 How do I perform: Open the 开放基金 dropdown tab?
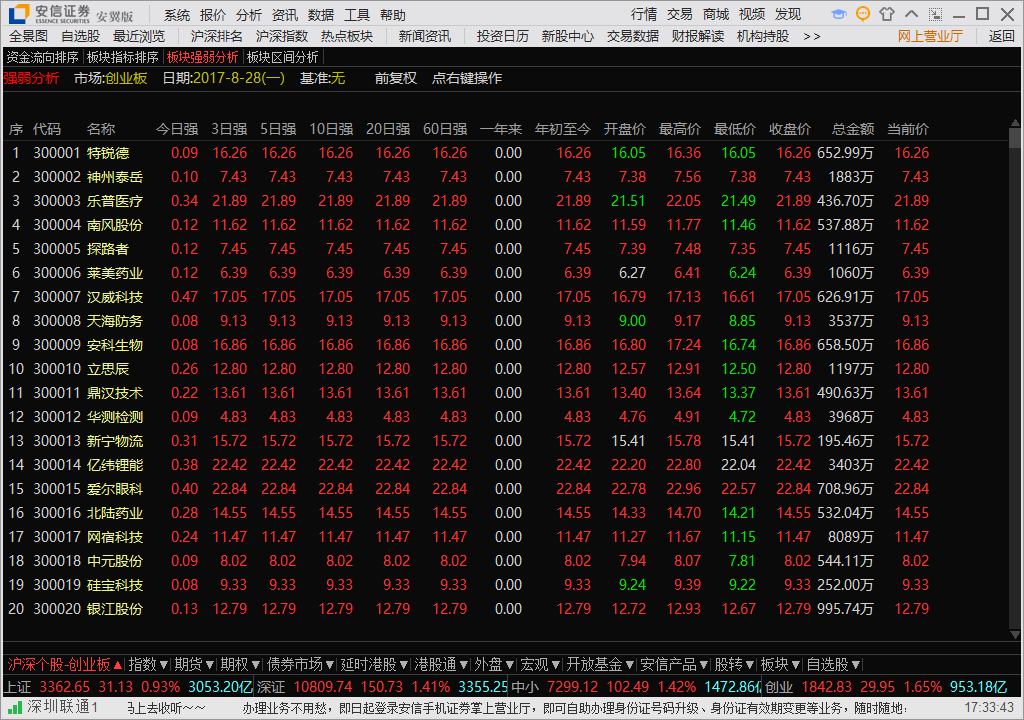(600, 664)
